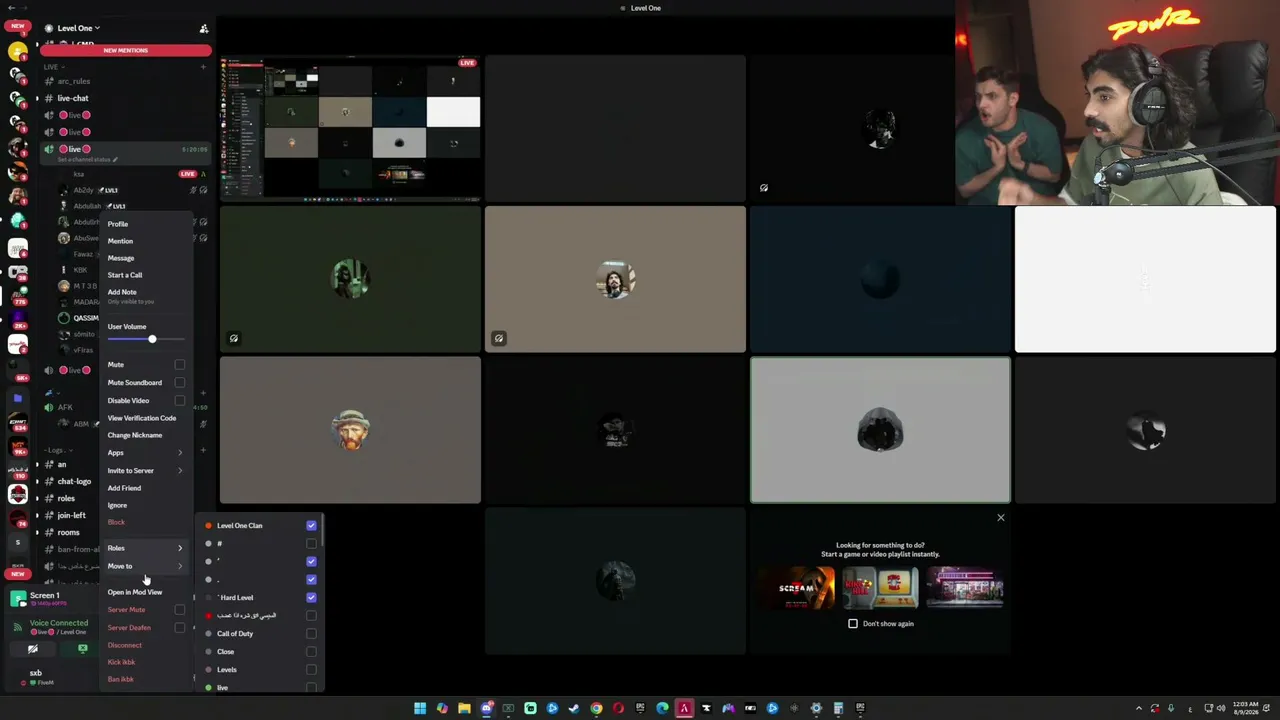The width and height of the screenshot is (1280, 720).
Task: Select the Van Gogh avatar video tile
Action: [350, 430]
